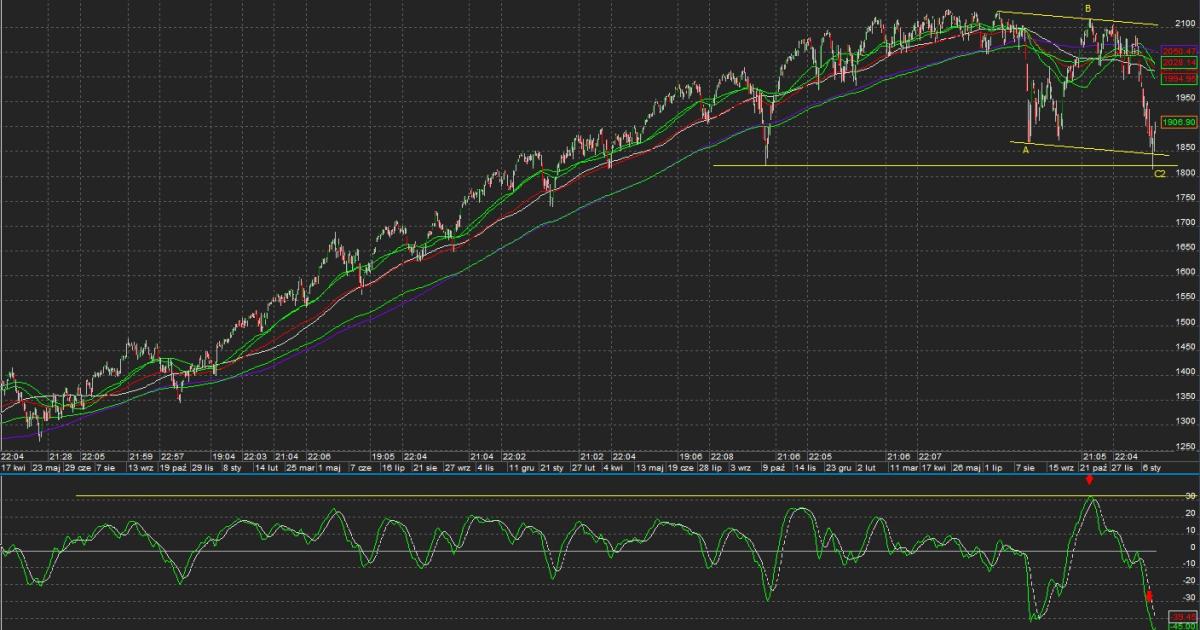Select the wave label A annotation

coord(1025,150)
